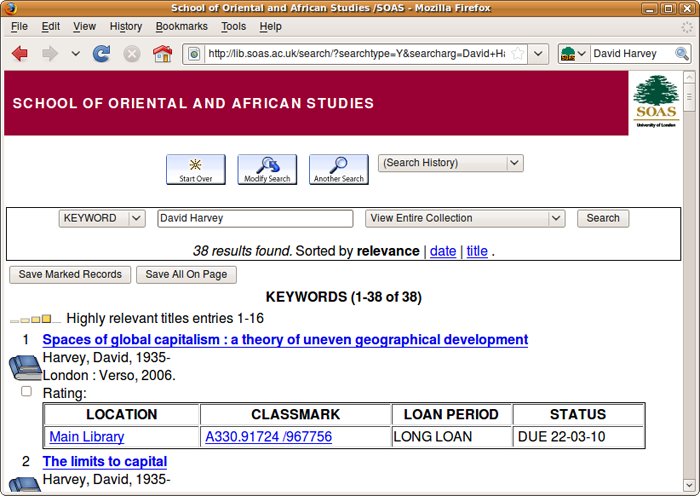Click the Firefox logo in title bar

tap(10, 8)
